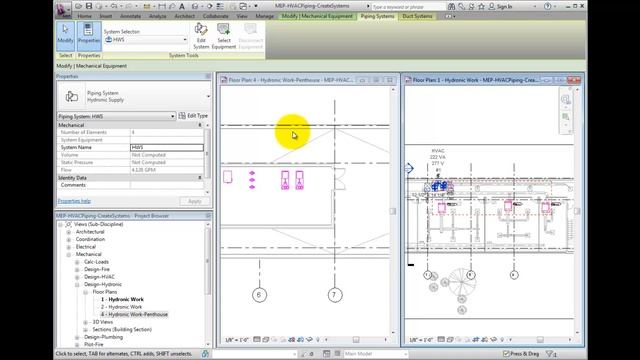
Task: Open the type selector dropdown arrow in Properties
Action: click(x=208, y=97)
